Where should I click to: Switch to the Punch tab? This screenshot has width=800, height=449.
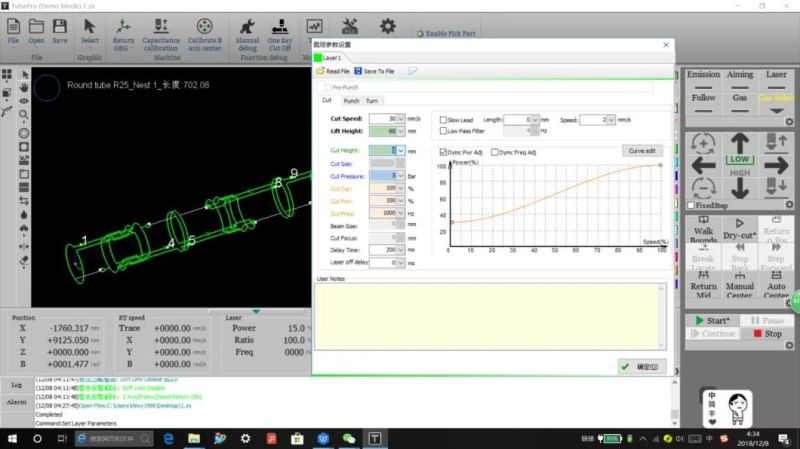(351, 101)
